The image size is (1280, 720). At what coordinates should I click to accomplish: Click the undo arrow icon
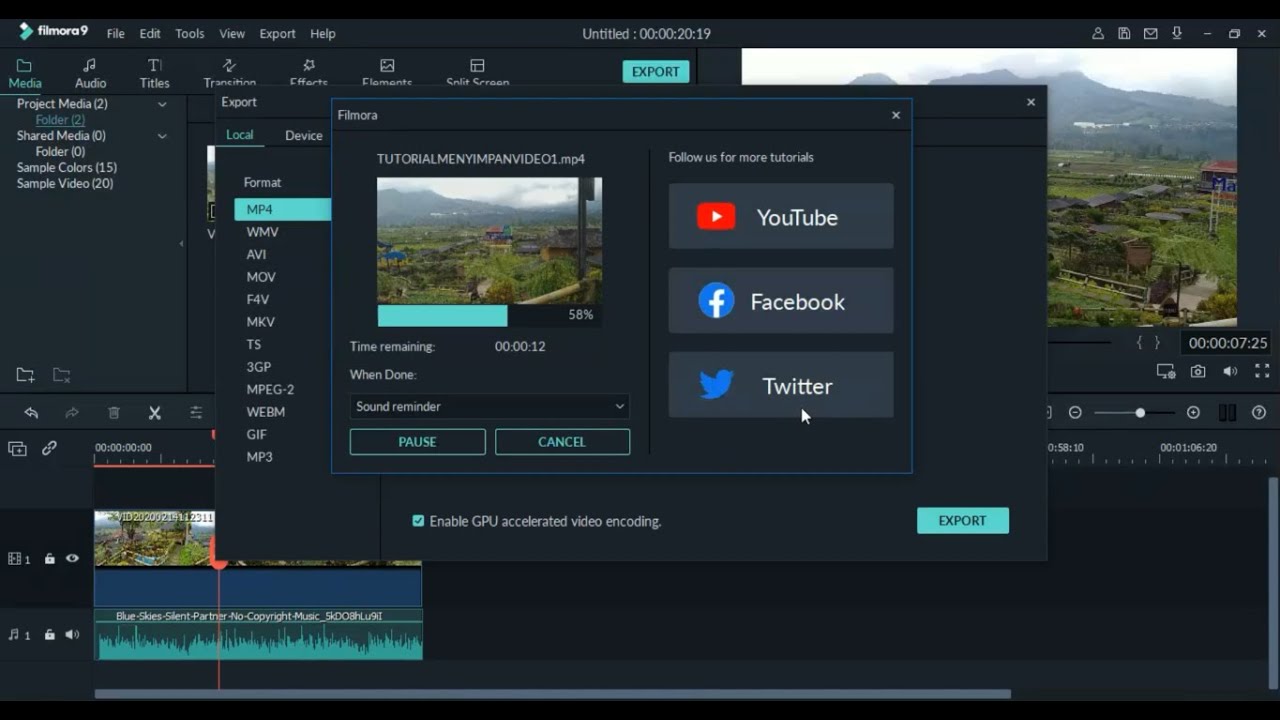click(31, 413)
